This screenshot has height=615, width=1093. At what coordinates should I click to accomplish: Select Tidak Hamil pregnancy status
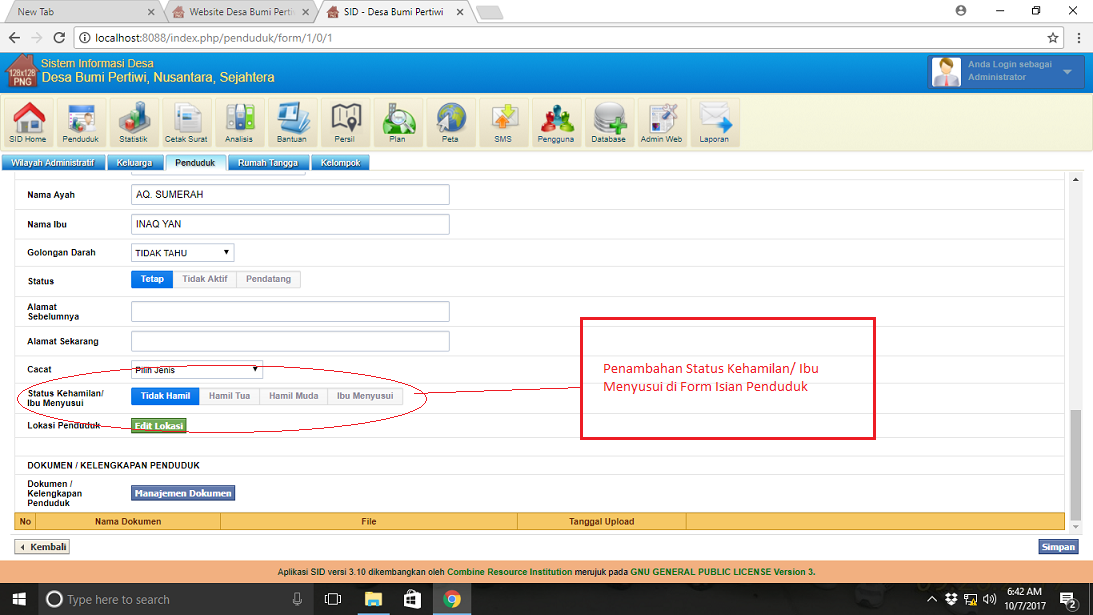click(165, 396)
